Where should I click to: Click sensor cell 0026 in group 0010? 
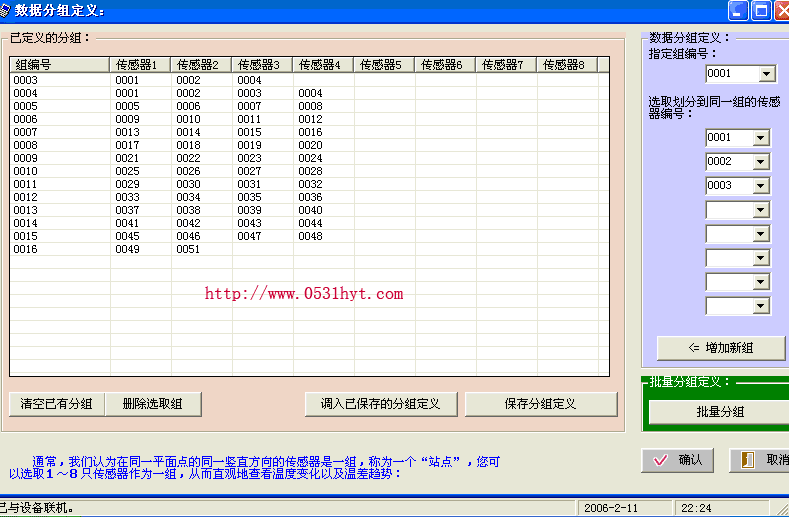[x=188, y=171]
